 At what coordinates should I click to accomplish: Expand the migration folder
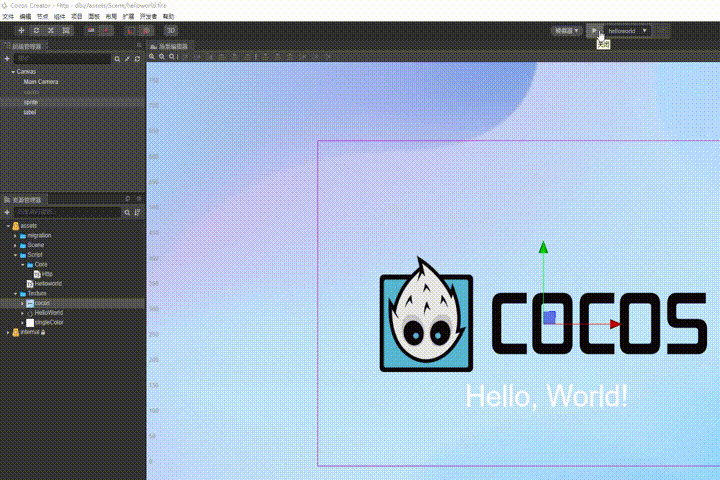click(x=16, y=236)
